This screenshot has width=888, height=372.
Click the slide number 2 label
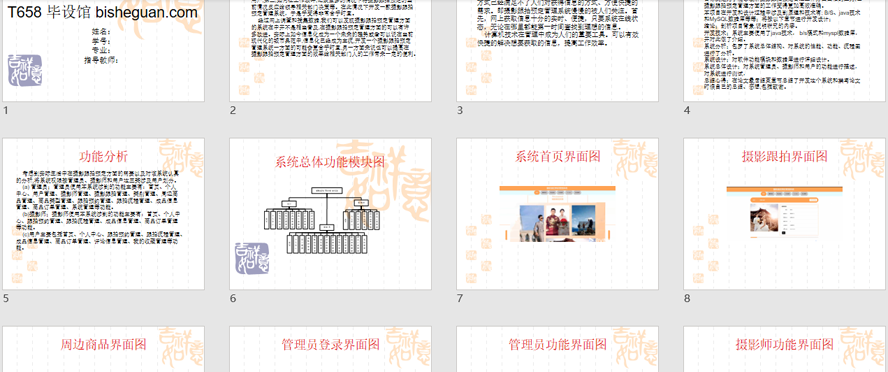pos(233,110)
